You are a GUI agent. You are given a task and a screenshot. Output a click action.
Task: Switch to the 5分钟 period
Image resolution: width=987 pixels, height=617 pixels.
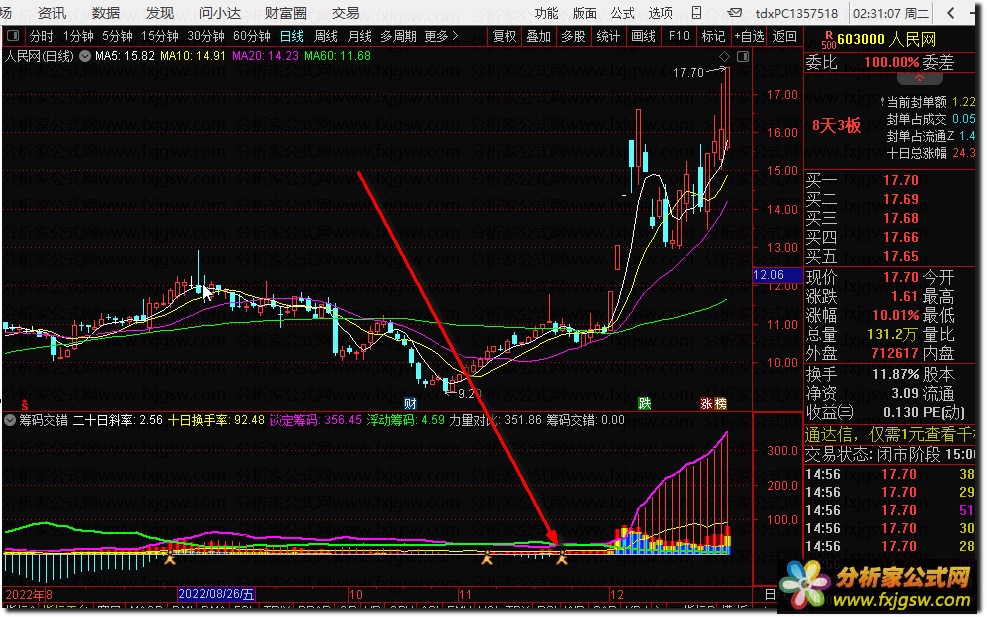click(117, 37)
